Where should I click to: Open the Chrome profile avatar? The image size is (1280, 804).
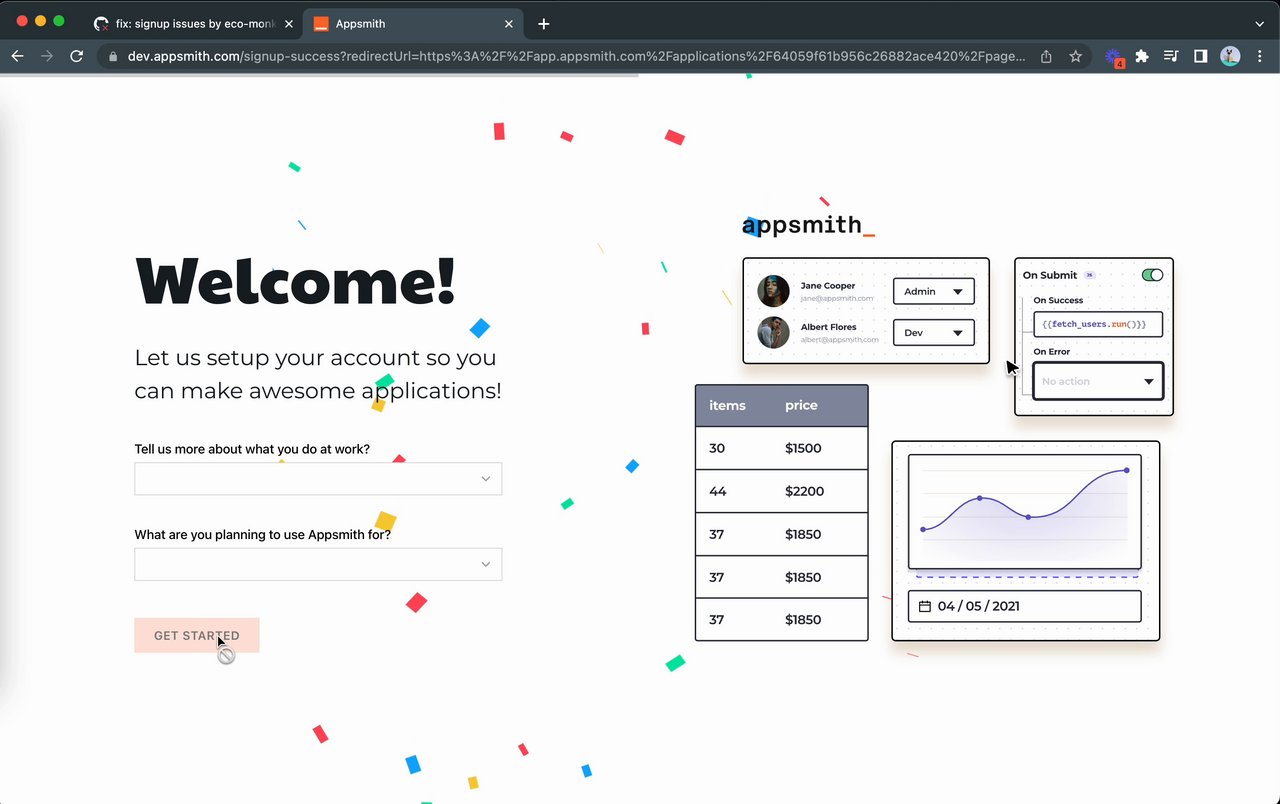pyautogui.click(x=1230, y=57)
